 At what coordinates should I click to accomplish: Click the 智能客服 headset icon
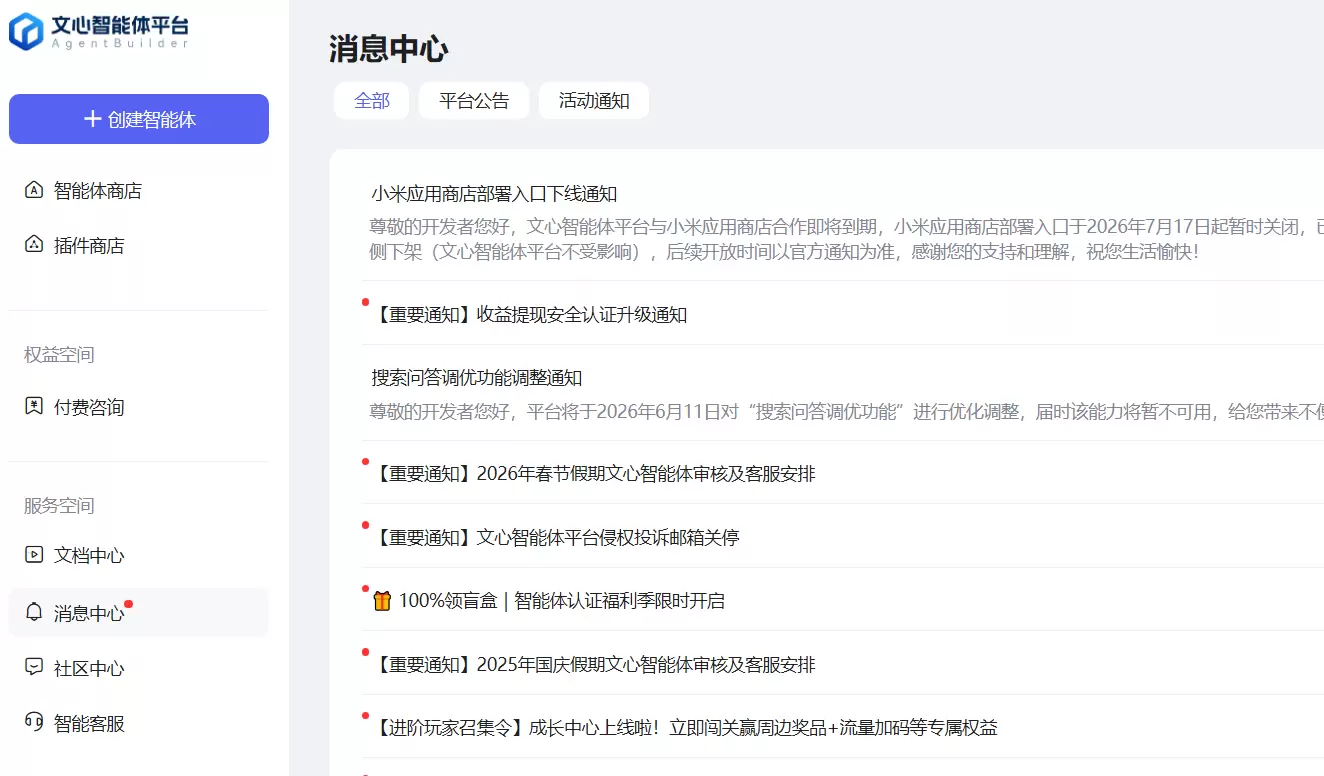(x=34, y=722)
